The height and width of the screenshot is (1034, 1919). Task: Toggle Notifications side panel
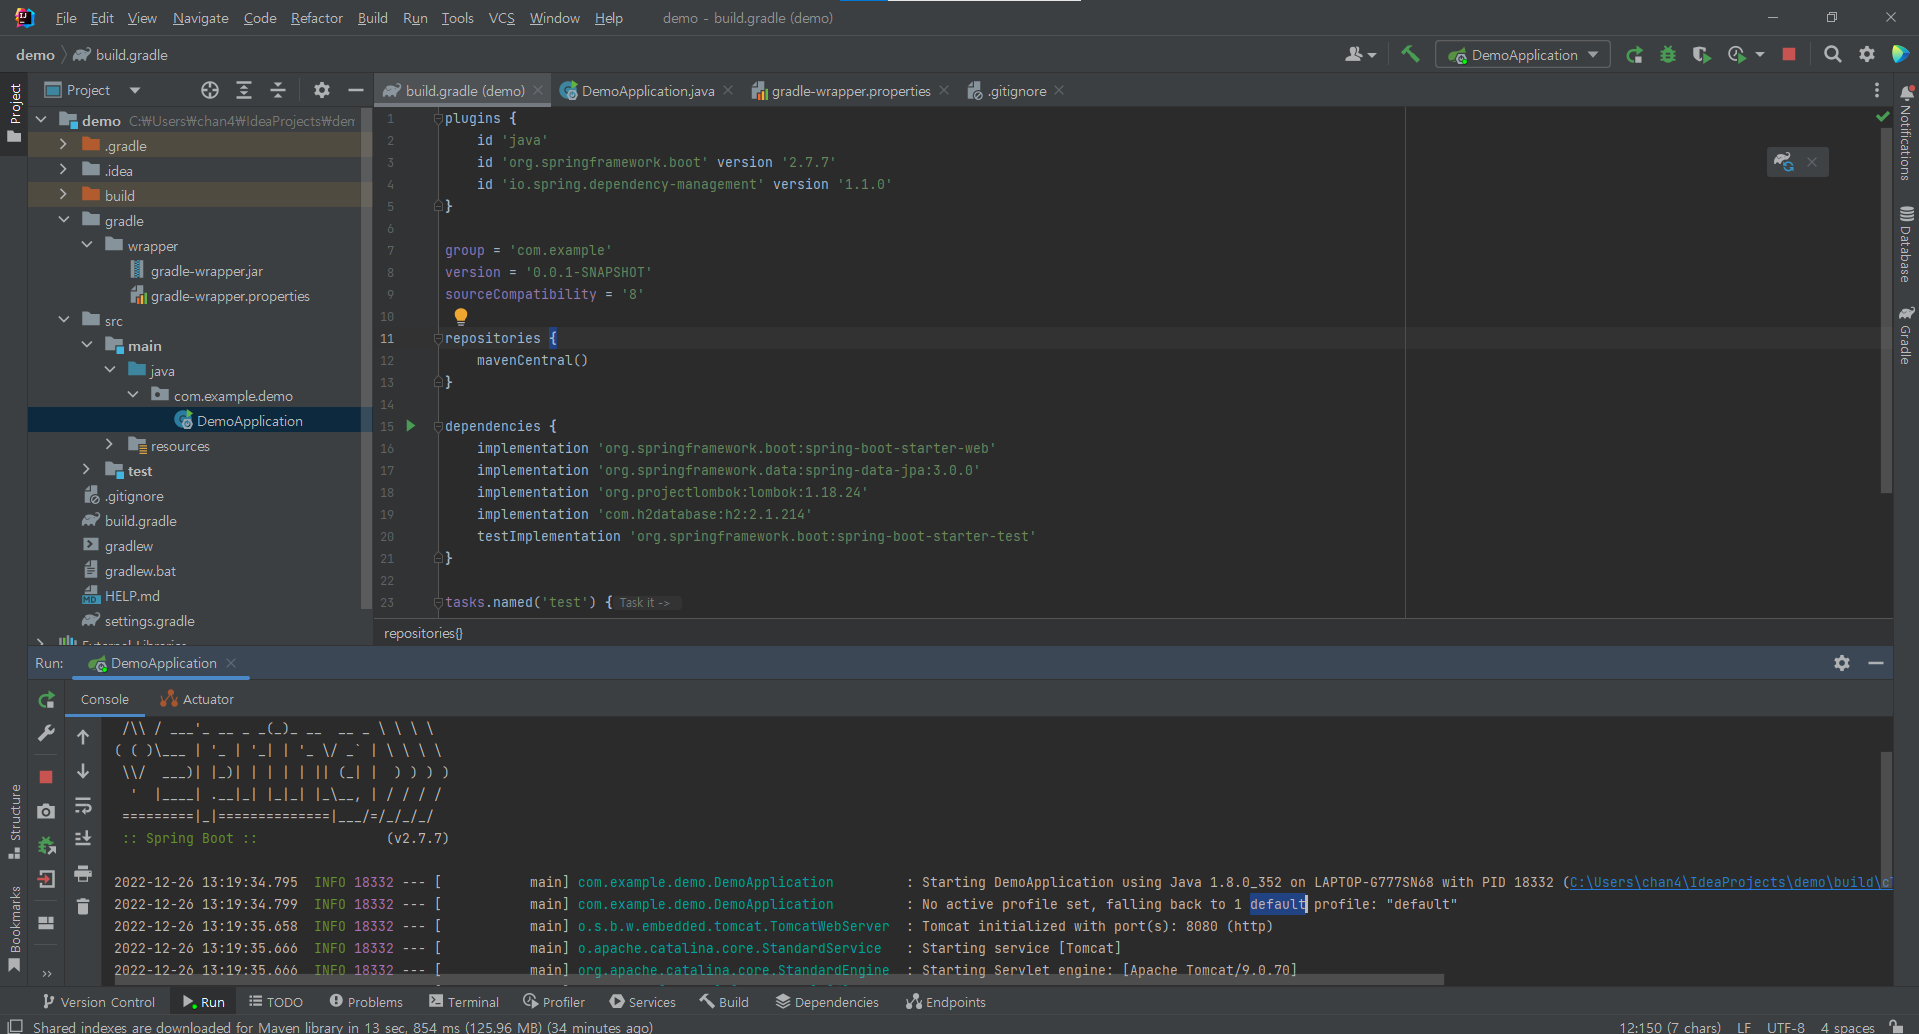click(x=1906, y=133)
